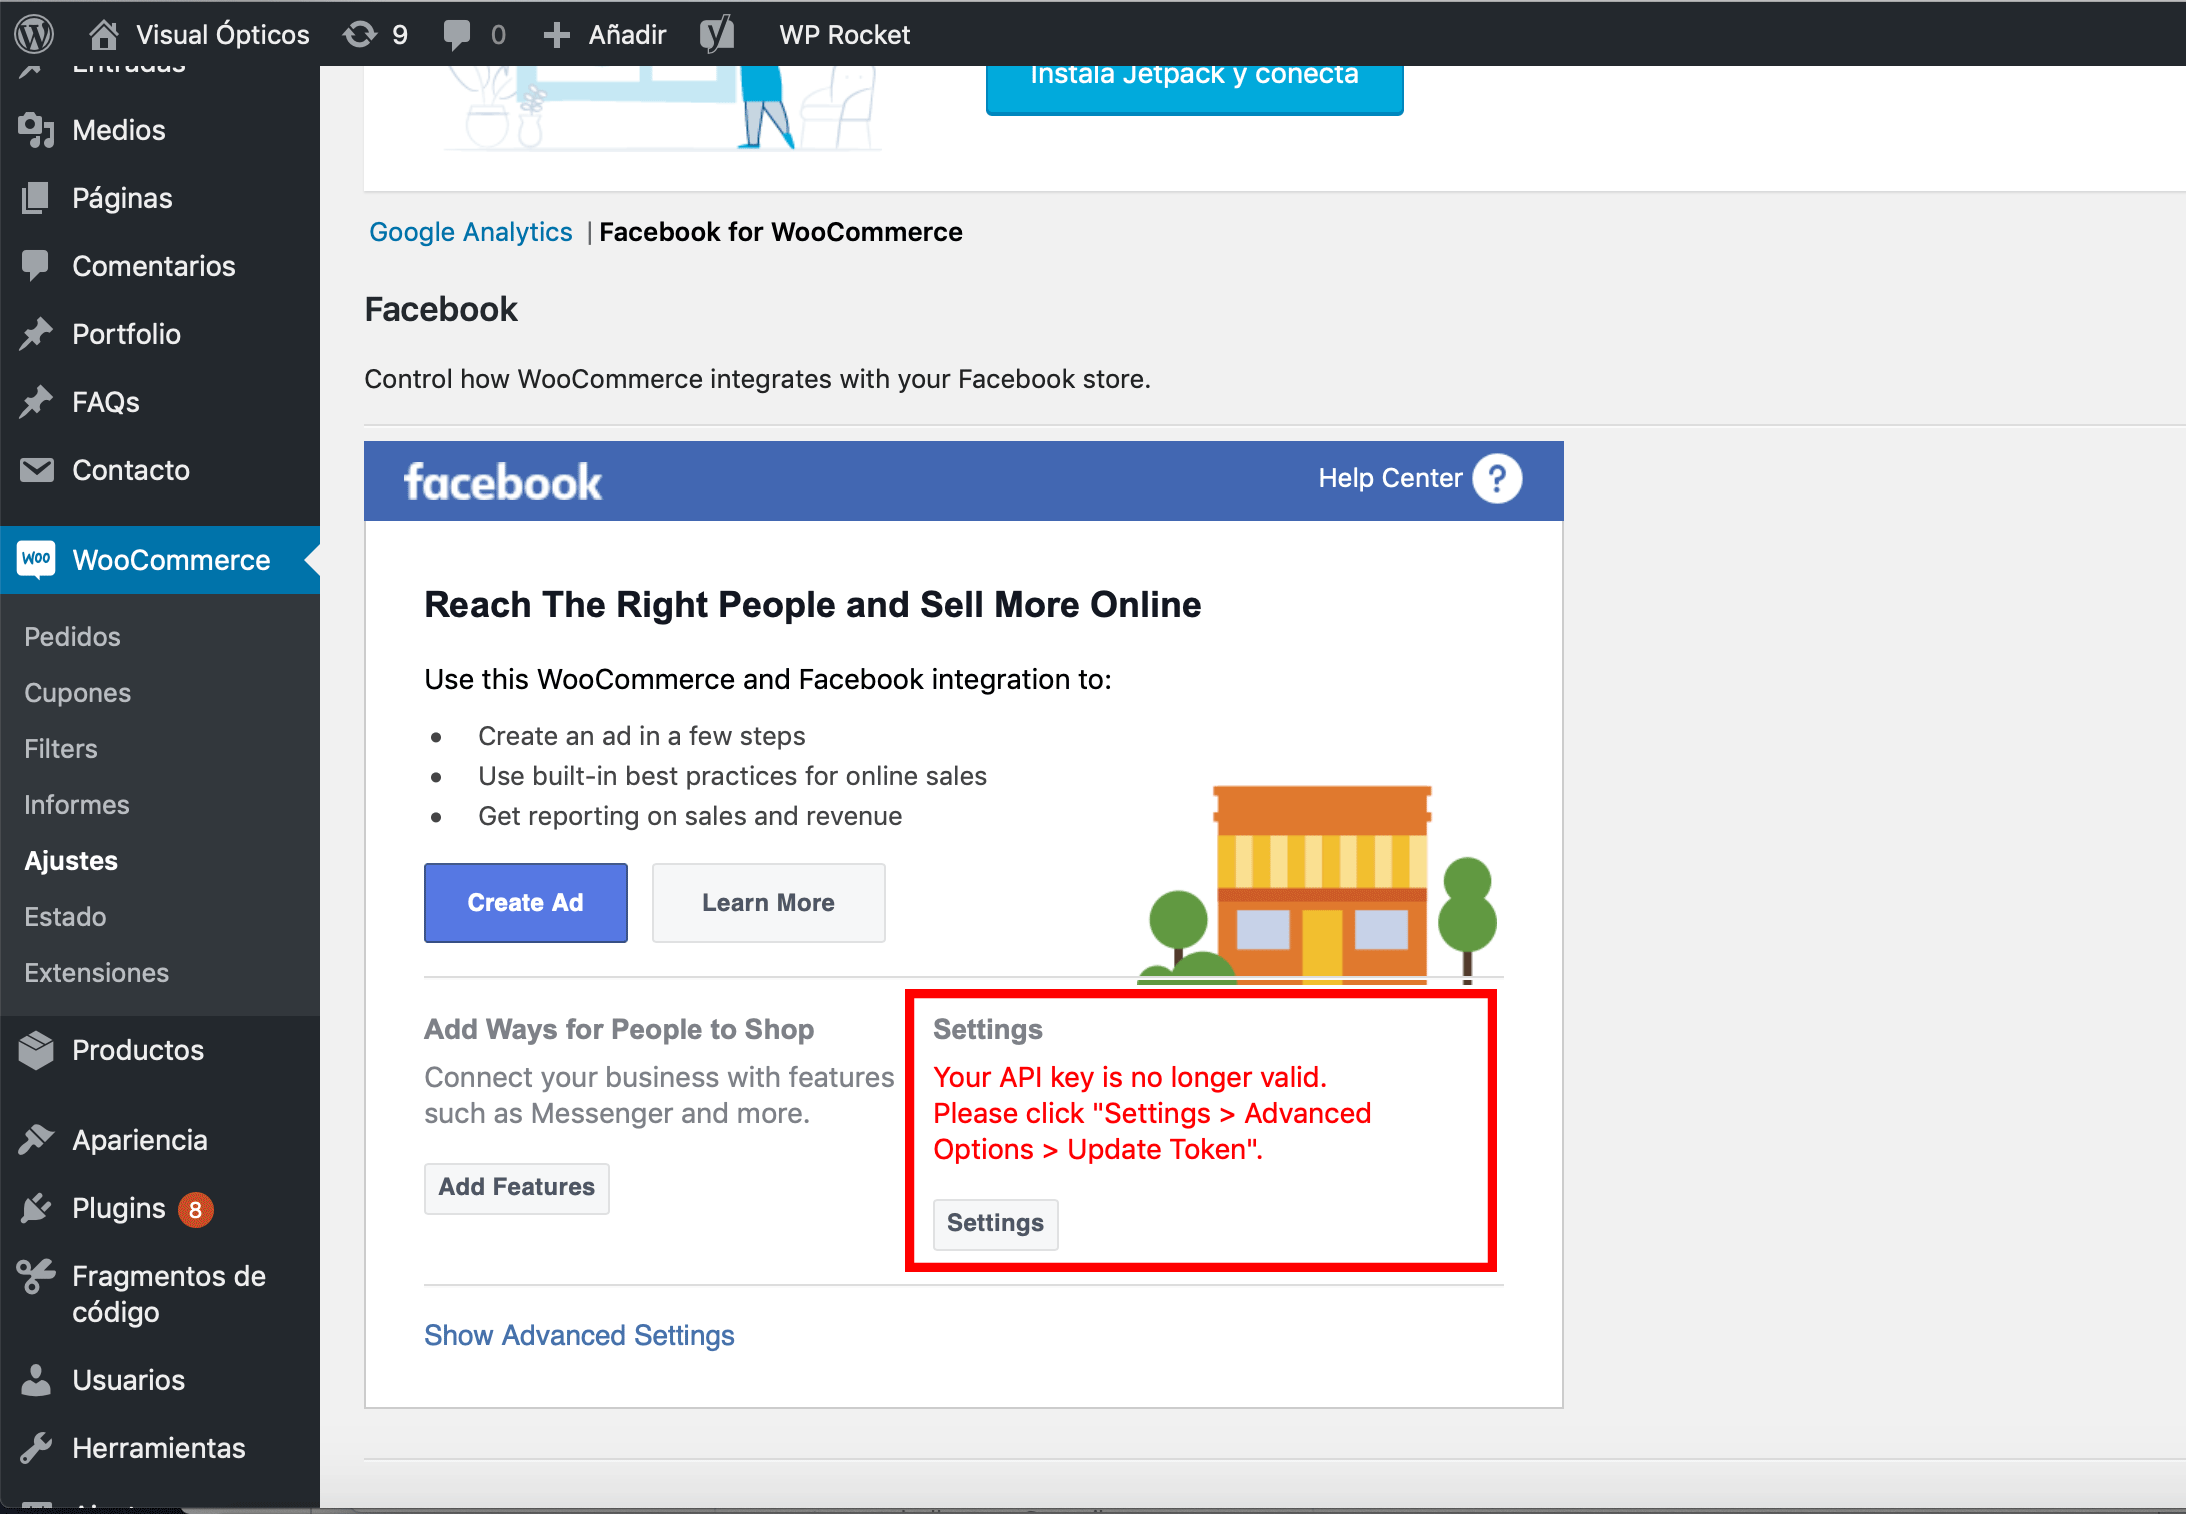Click the API key no longer valid message
2186x1514 pixels.
click(1152, 1114)
